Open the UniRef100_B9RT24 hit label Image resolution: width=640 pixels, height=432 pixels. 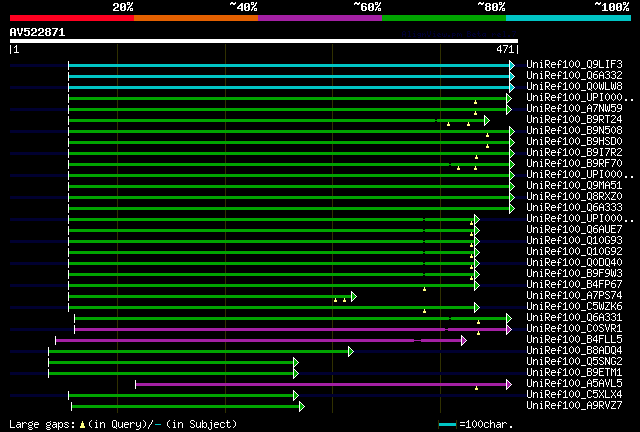pyautogui.click(x=574, y=120)
